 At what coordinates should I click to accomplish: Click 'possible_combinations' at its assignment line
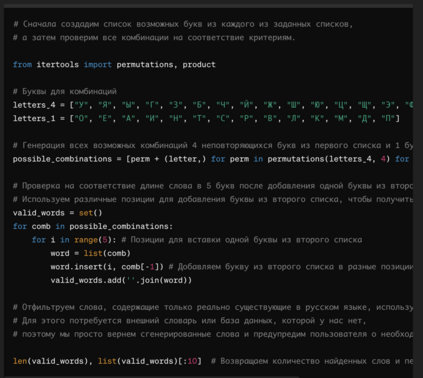(x=62, y=159)
